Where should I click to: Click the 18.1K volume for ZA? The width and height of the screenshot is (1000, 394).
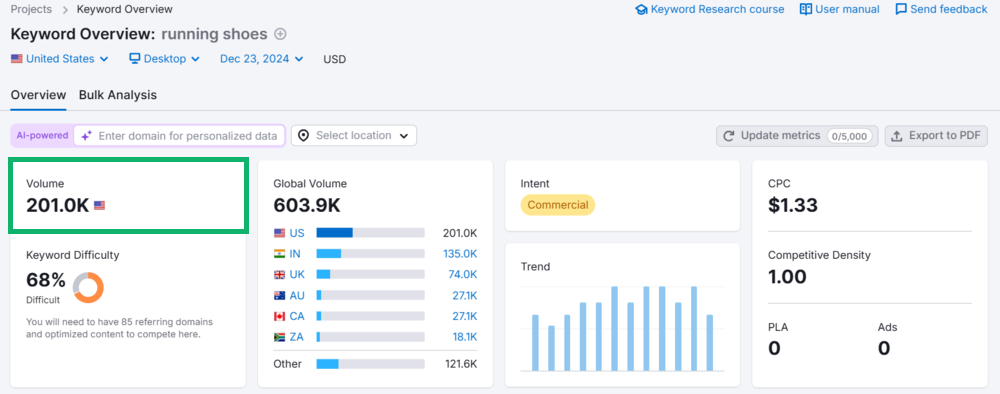coord(464,337)
